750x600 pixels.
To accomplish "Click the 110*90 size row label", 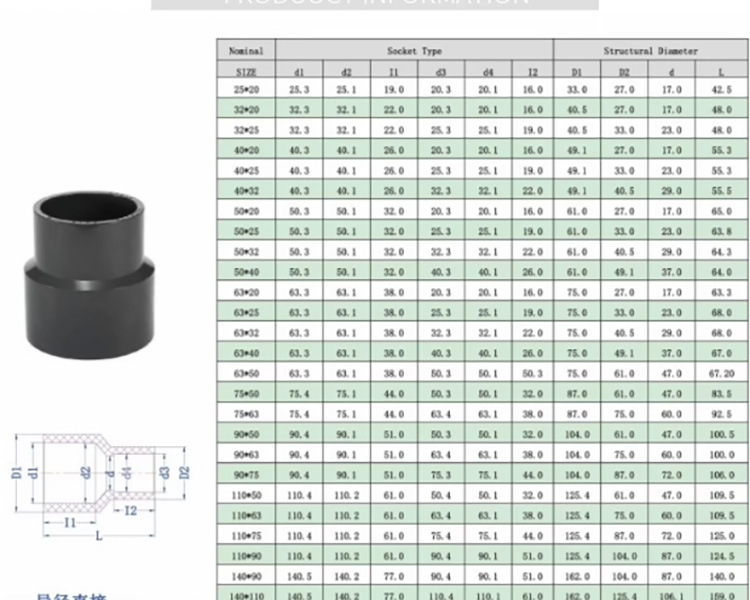I will click(246, 556).
